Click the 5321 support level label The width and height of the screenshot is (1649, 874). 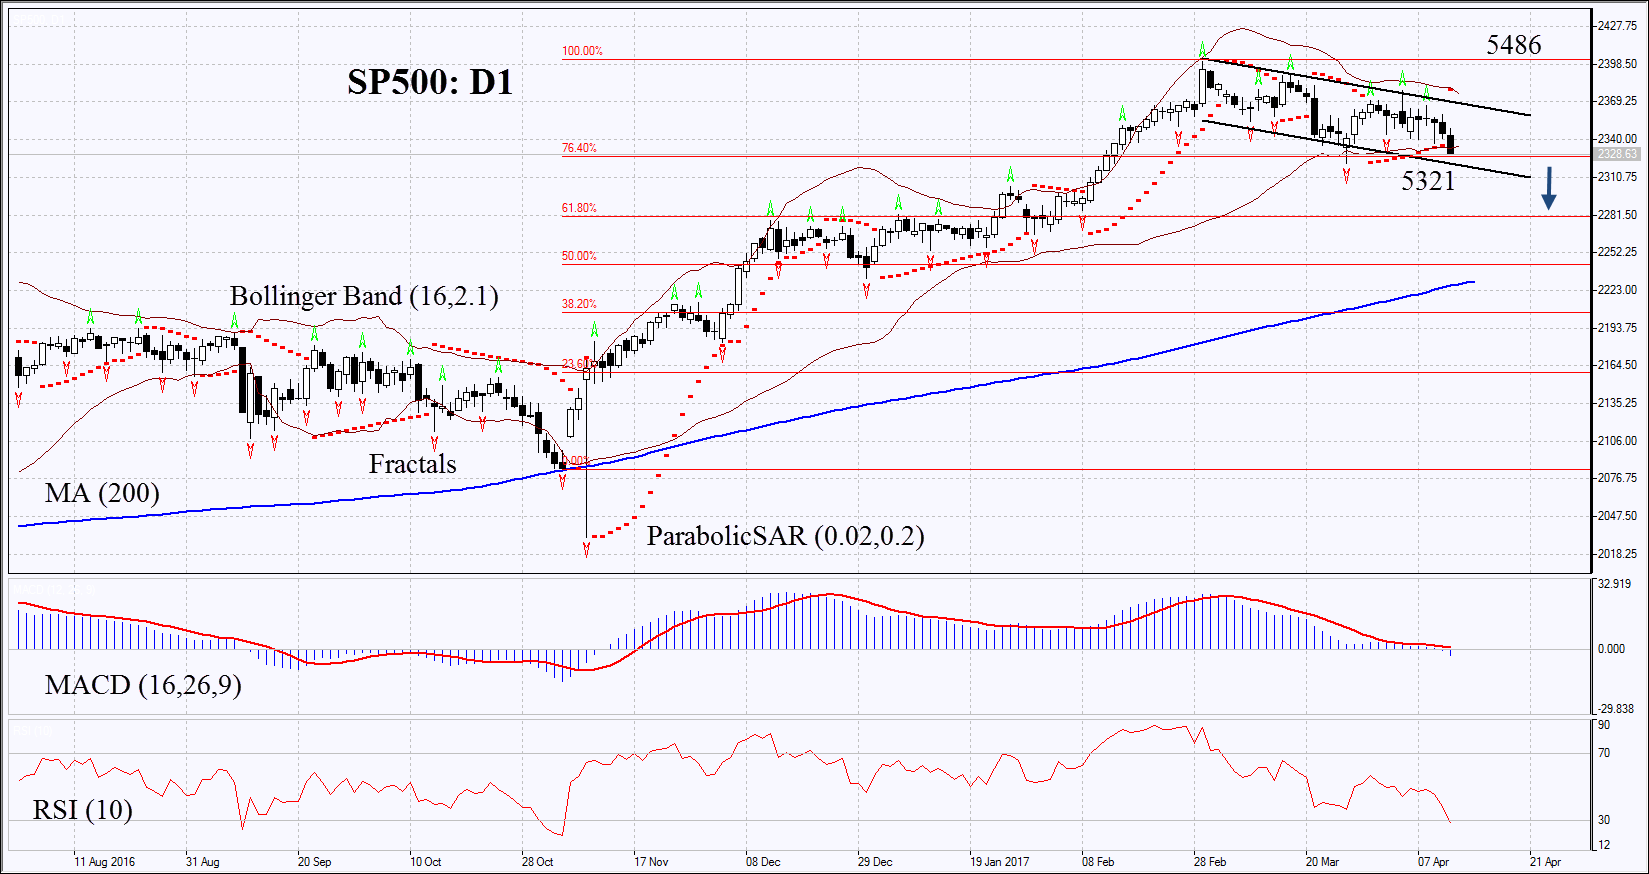[x=1427, y=181]
